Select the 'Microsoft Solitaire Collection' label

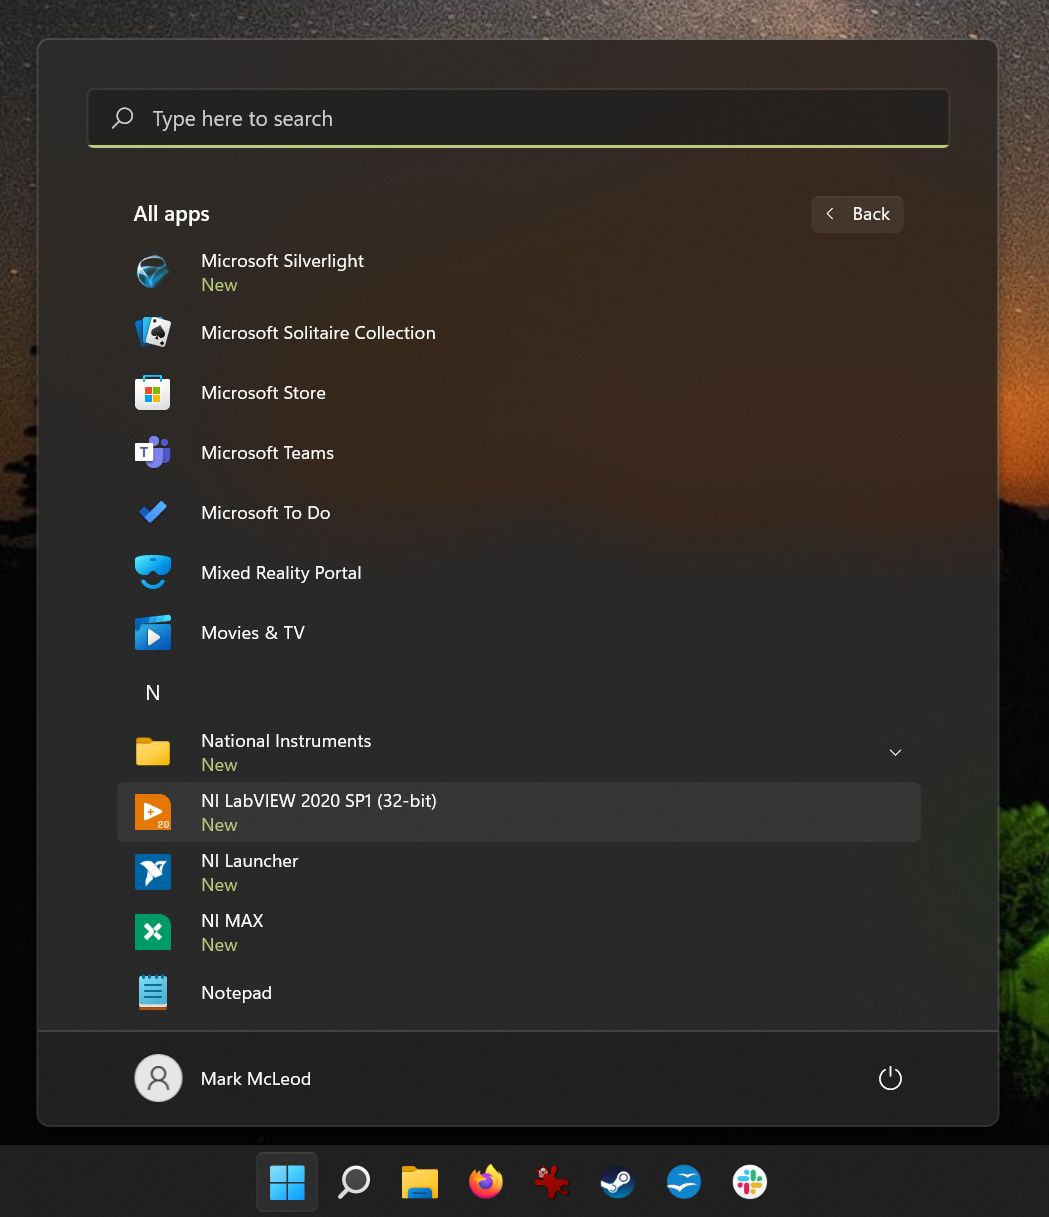click(x=318, y=333)
